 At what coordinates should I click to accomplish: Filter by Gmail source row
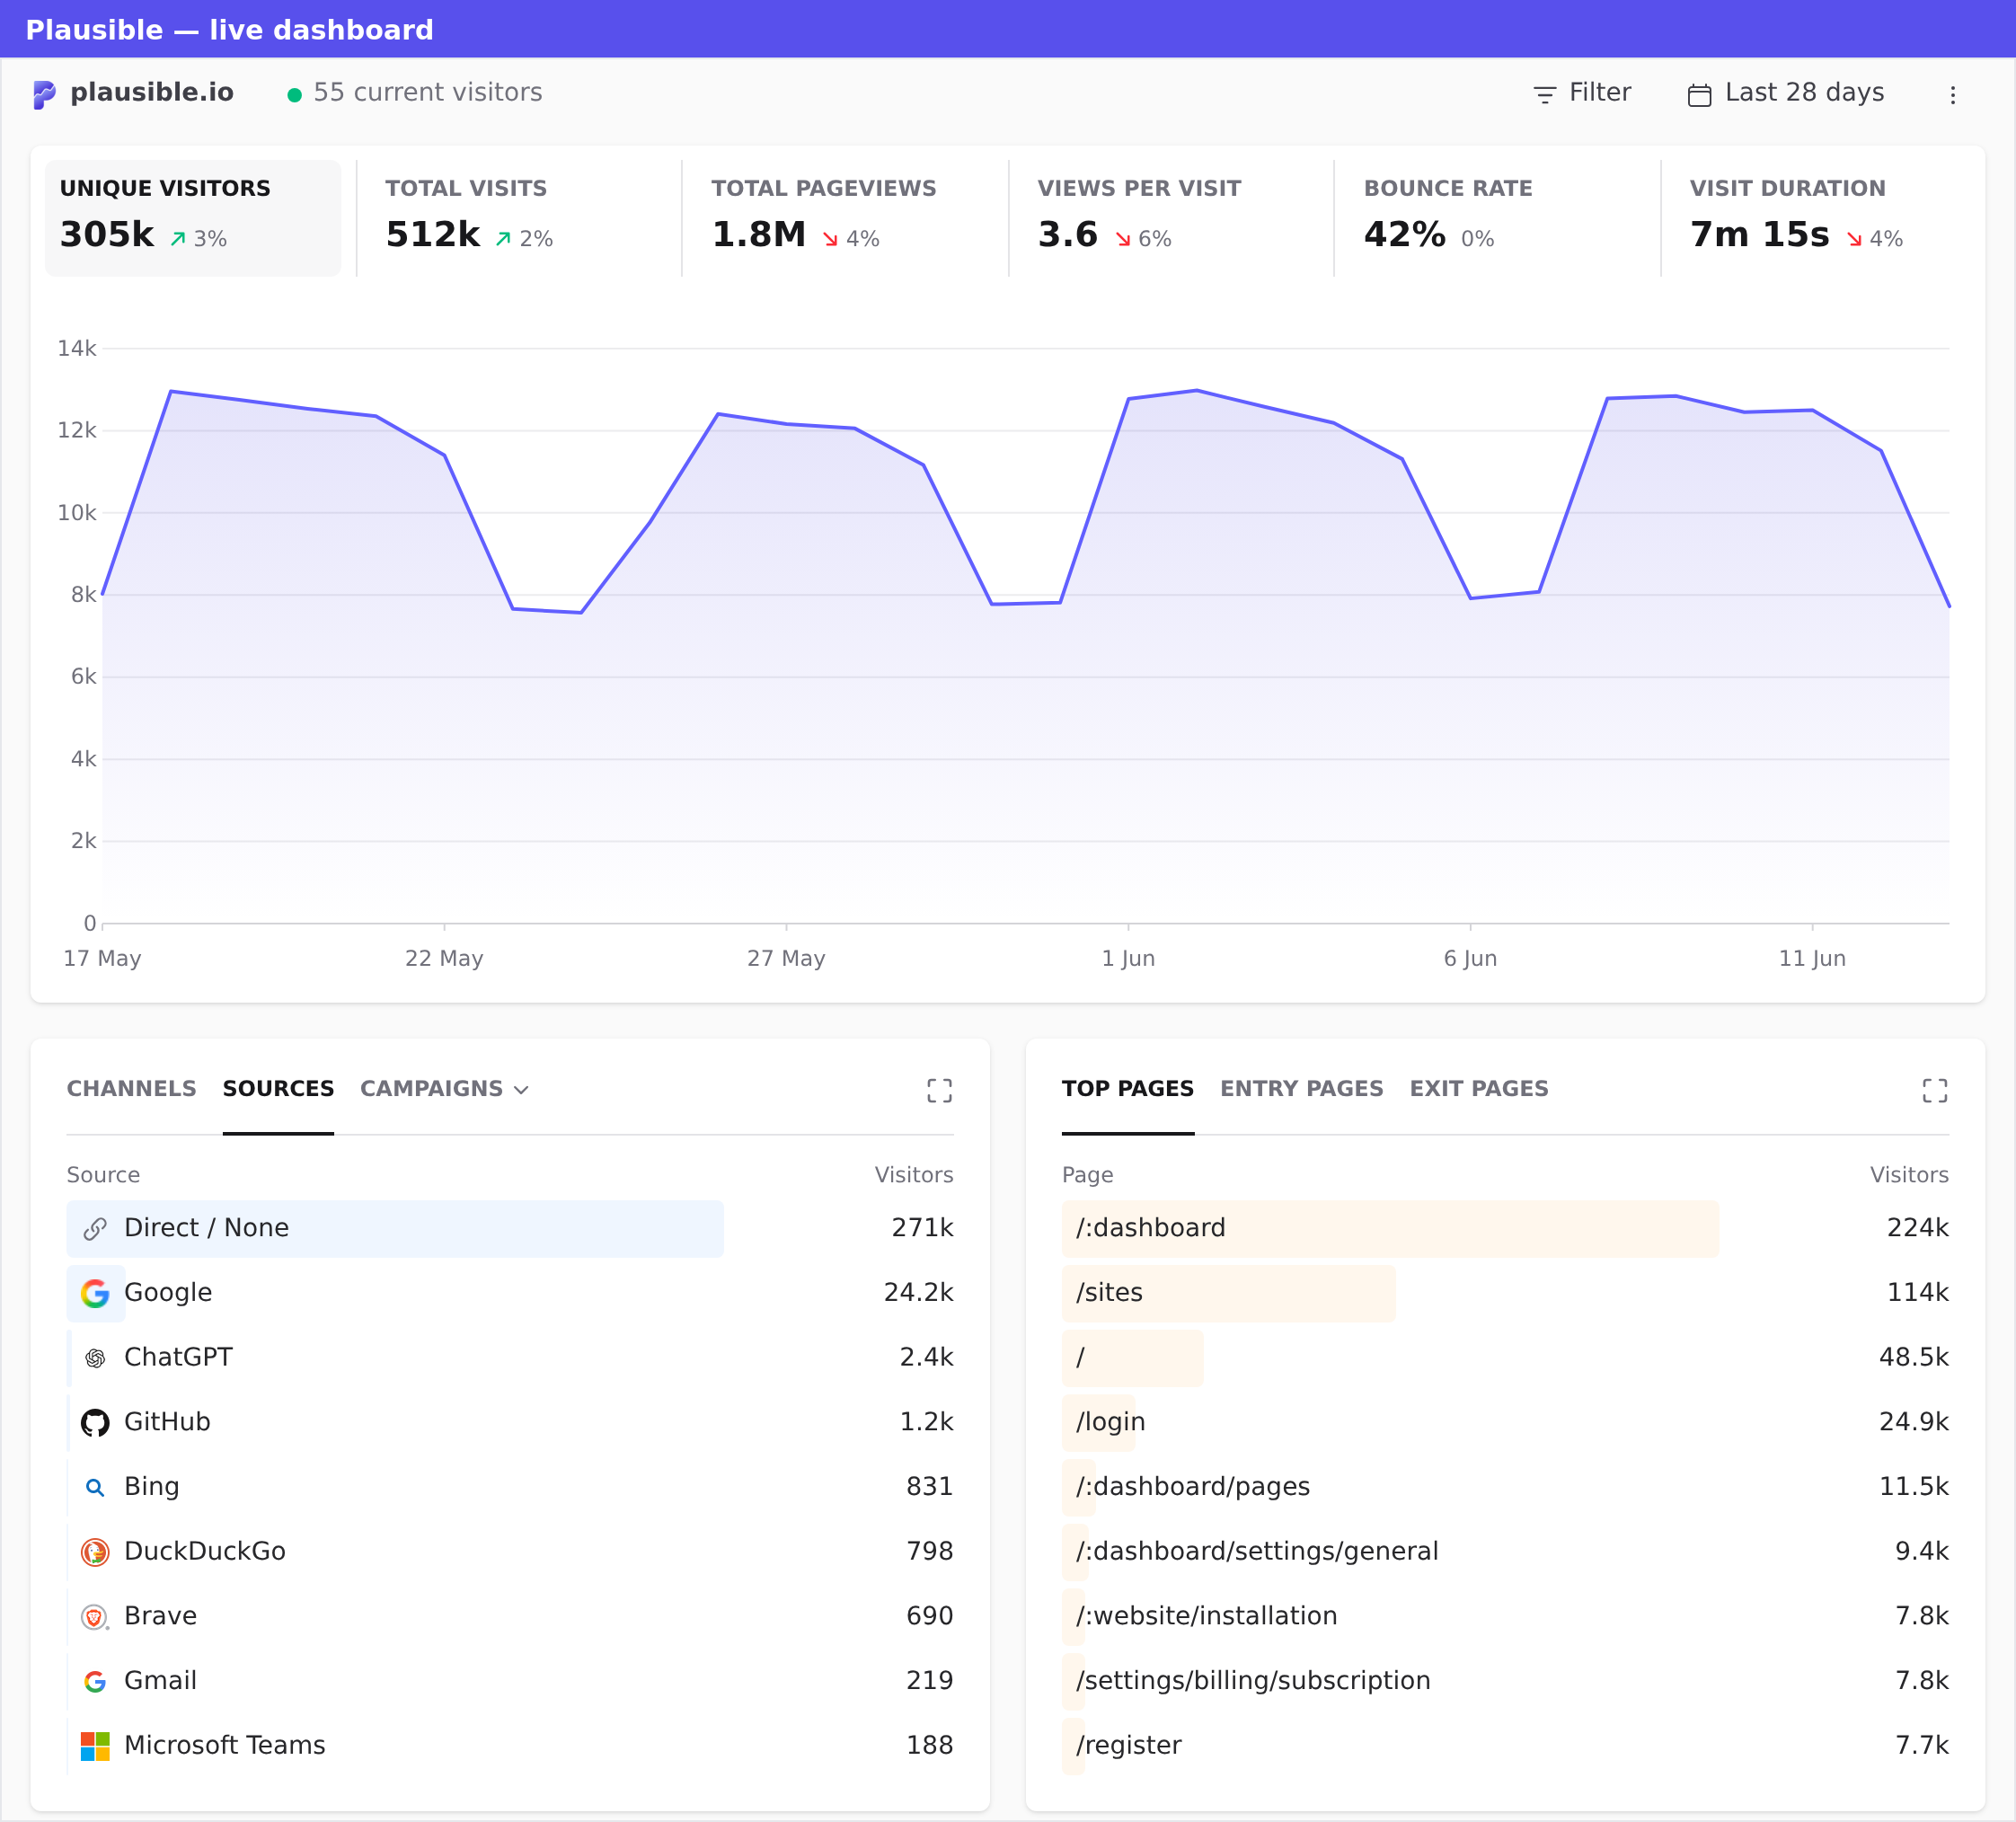[x=510, y=1681]
